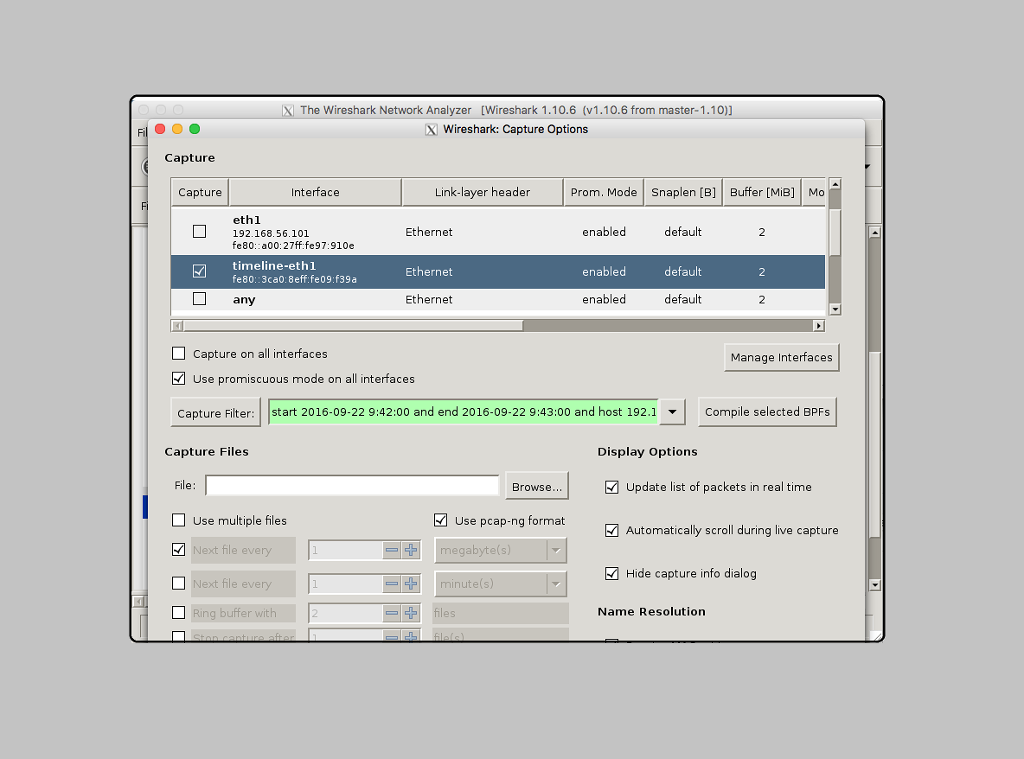Click the megabyte Next file every number field
The image size is (1024, 759).
[345, 550]
